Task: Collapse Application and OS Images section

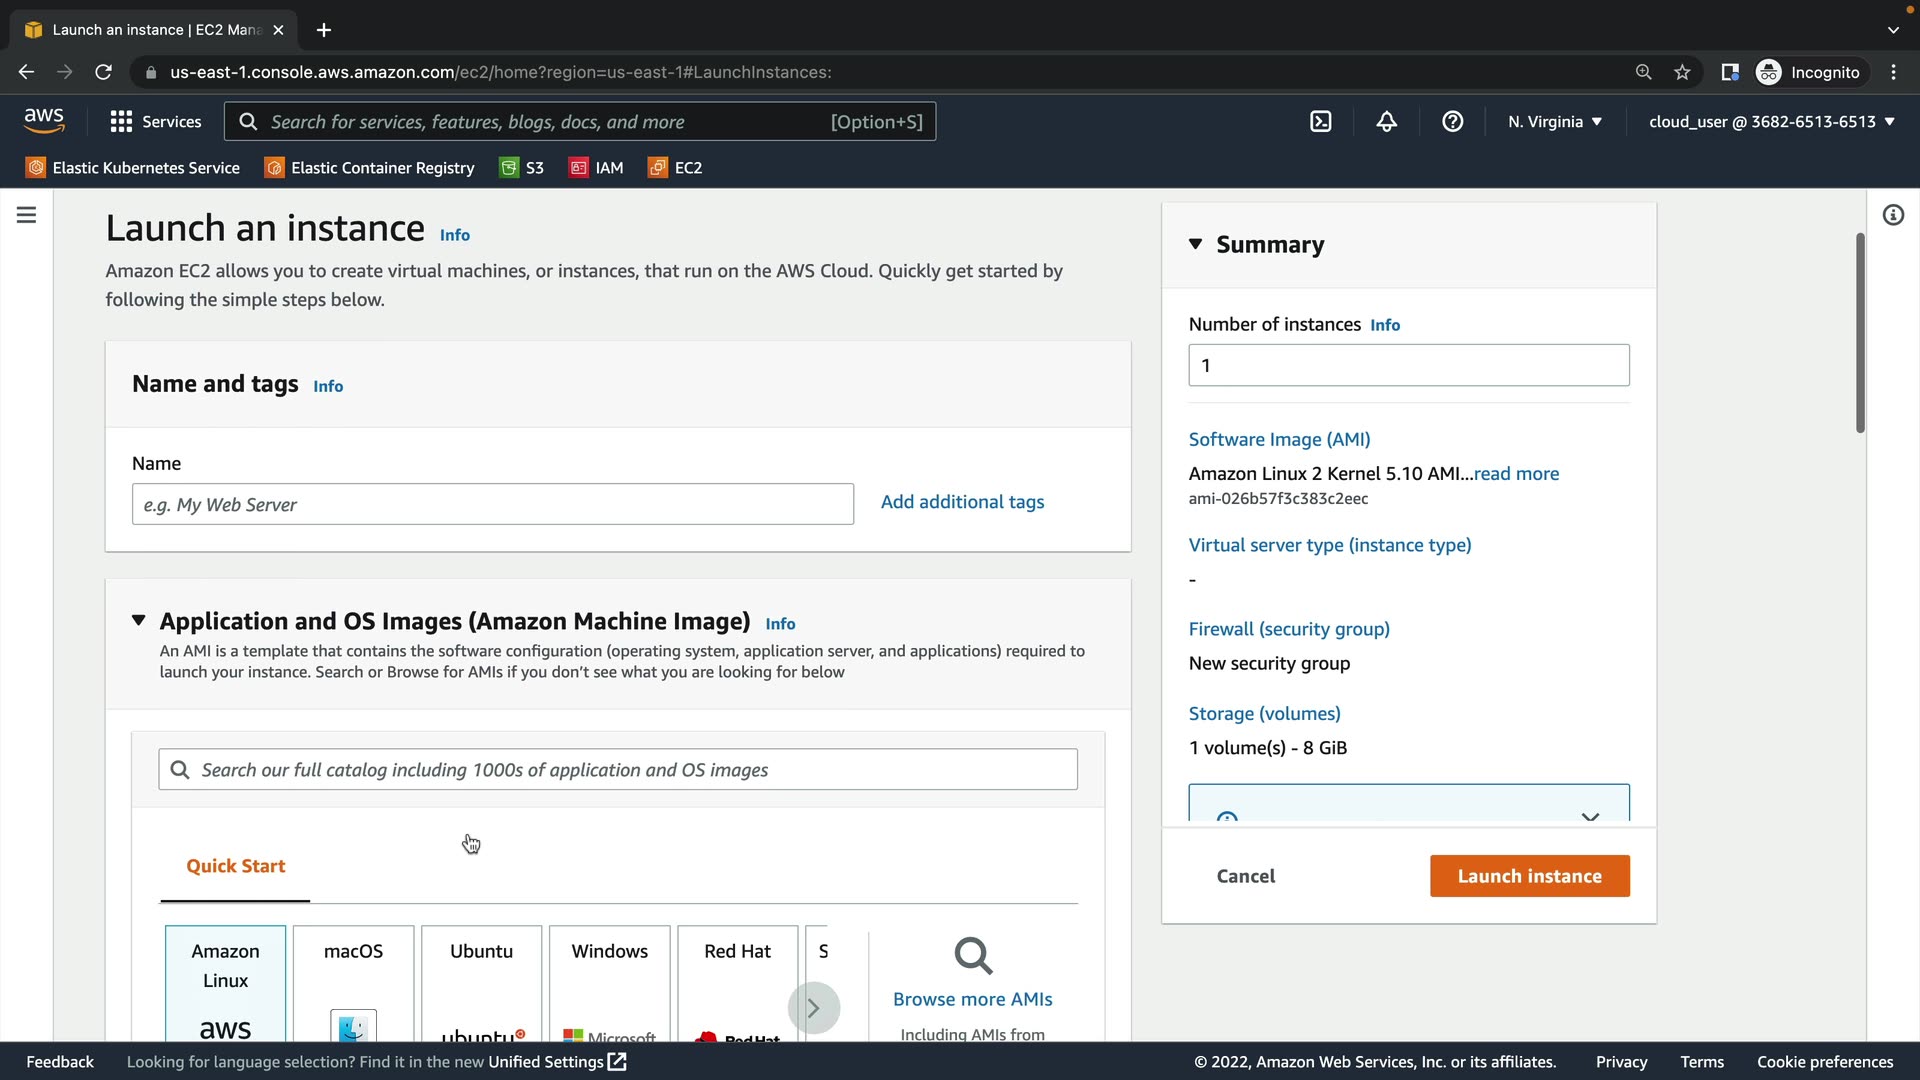Action: pyautogui.click(x=139, y=621)
